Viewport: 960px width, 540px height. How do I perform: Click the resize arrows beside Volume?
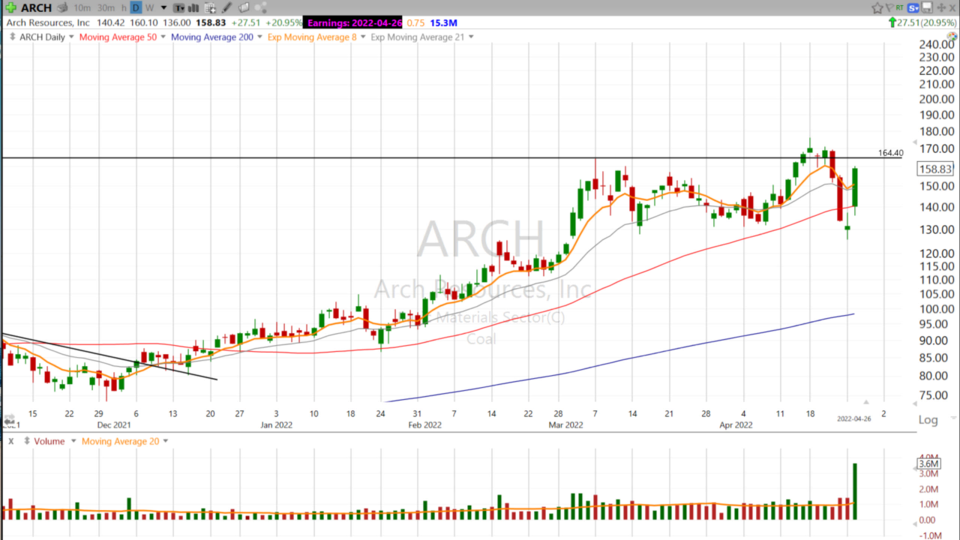pyautogui.click(x=26, y=441)
